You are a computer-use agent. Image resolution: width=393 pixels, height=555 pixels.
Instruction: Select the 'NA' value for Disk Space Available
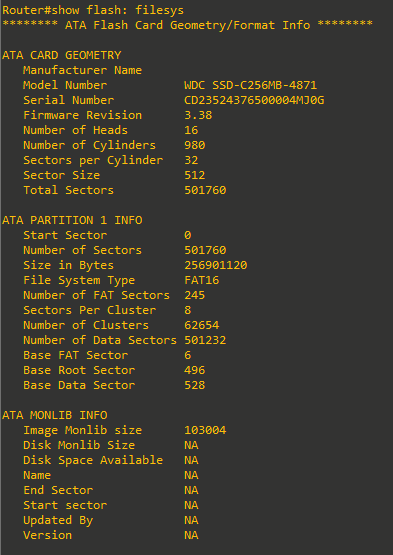pyautogui.click(x=191, y=460)
